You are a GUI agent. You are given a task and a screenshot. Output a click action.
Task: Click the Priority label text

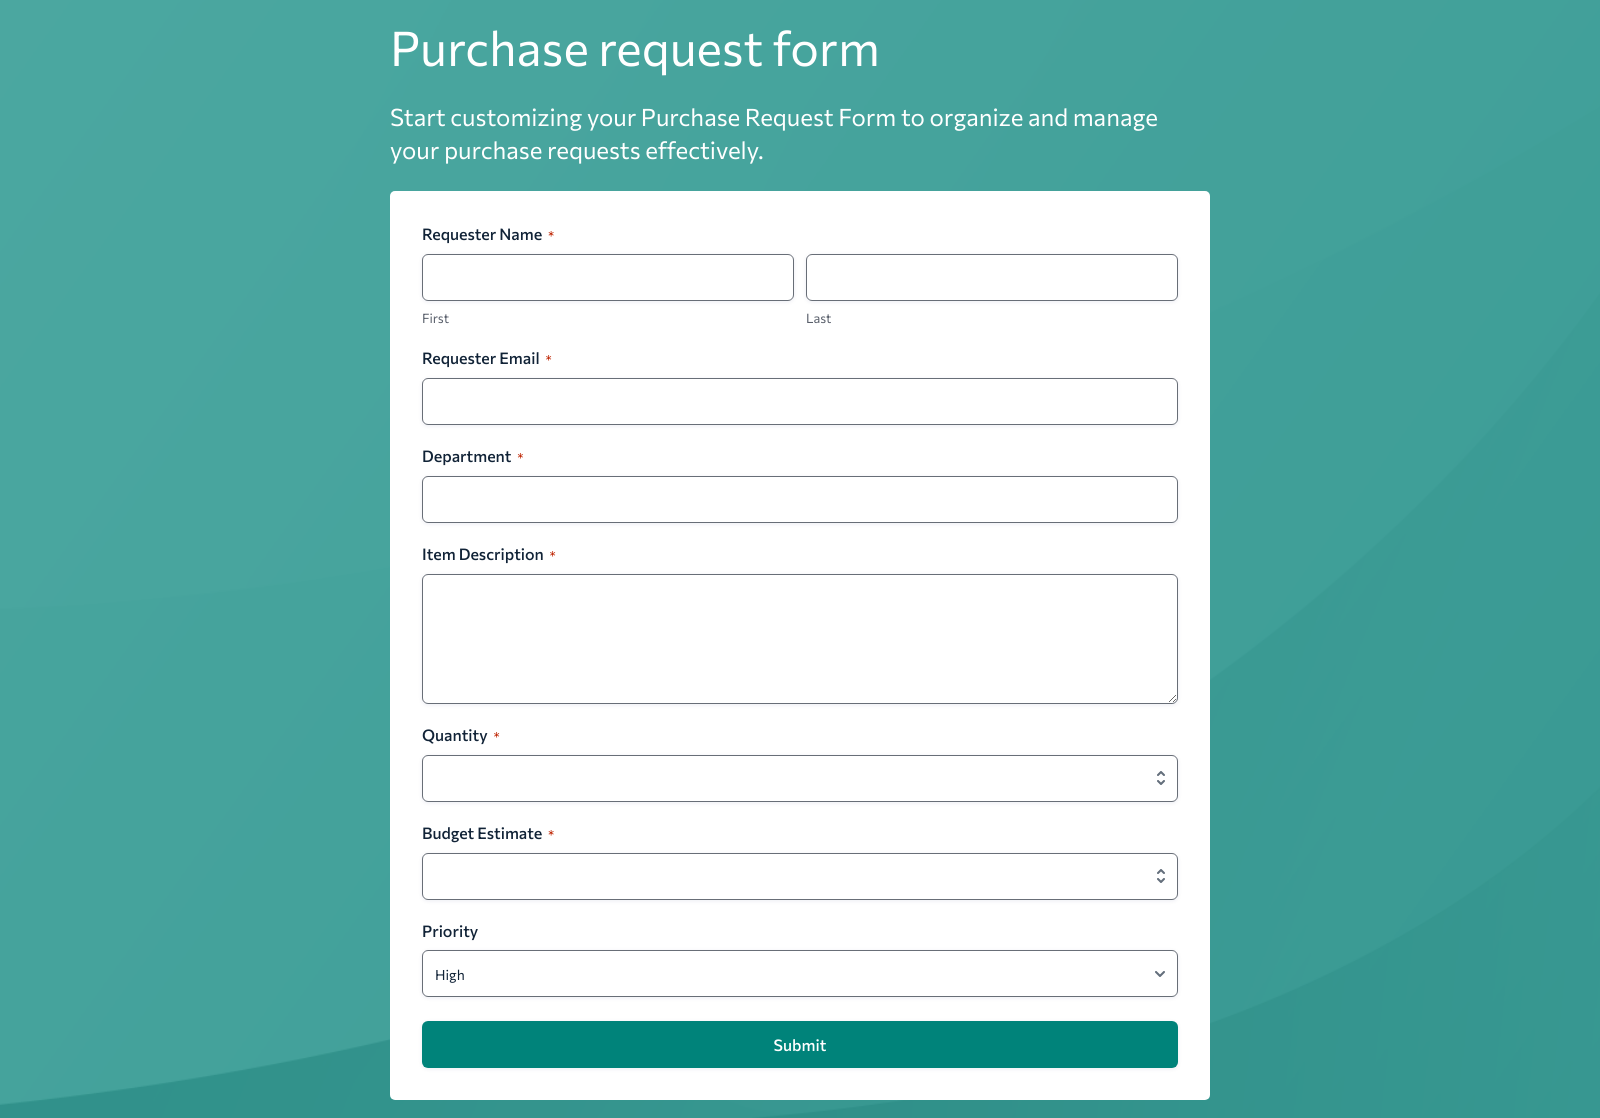tap(449, 931)
